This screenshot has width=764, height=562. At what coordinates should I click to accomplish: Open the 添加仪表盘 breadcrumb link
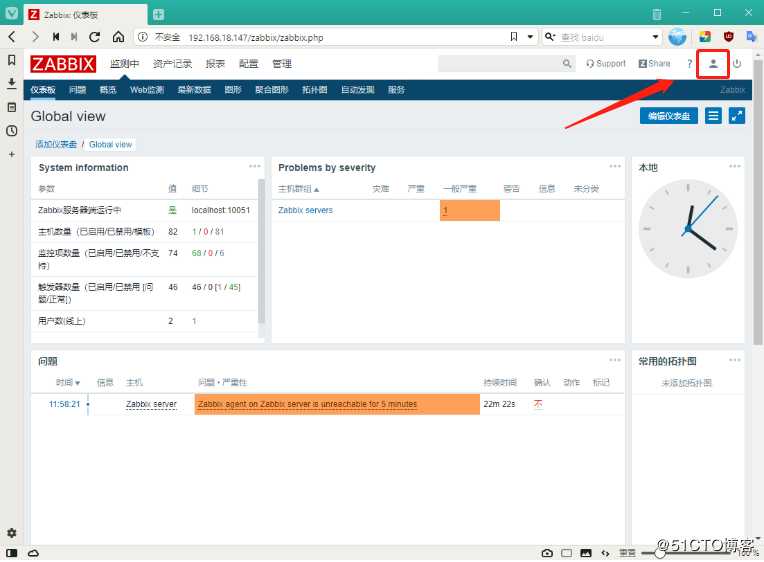tap(56, 145)
